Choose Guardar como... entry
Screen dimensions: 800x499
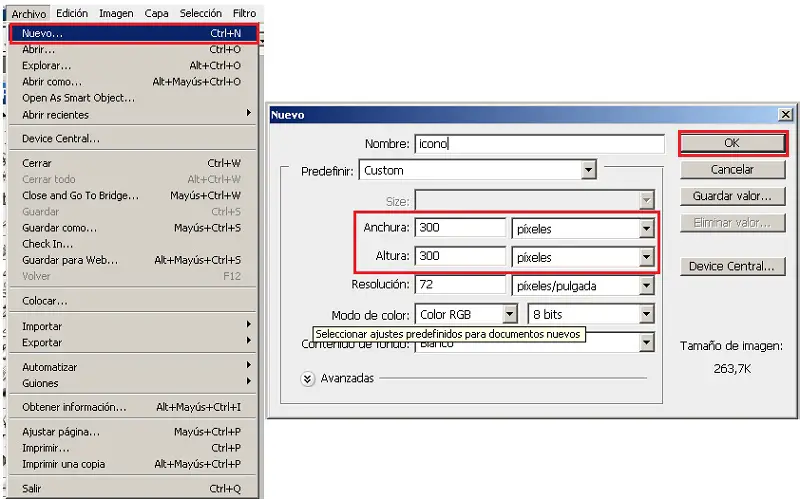[133, 228]
